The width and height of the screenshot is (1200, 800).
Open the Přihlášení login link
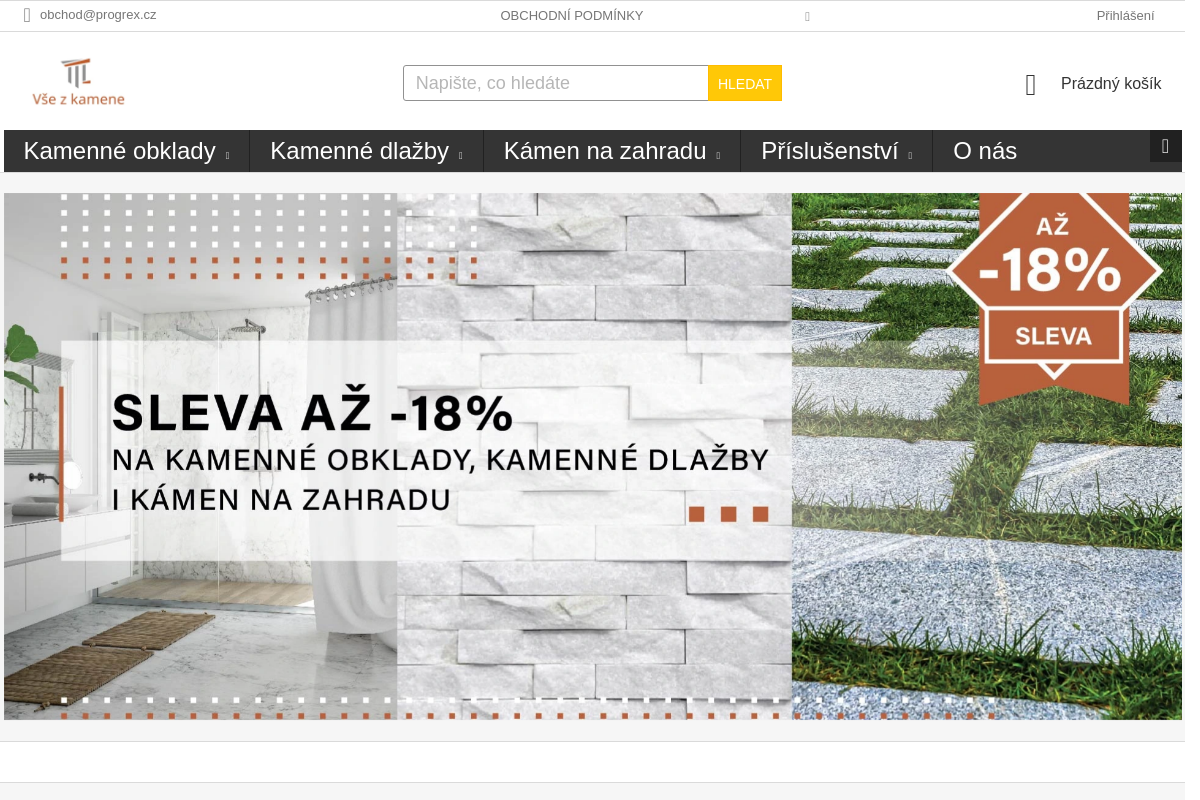[x=1125, y=15]
